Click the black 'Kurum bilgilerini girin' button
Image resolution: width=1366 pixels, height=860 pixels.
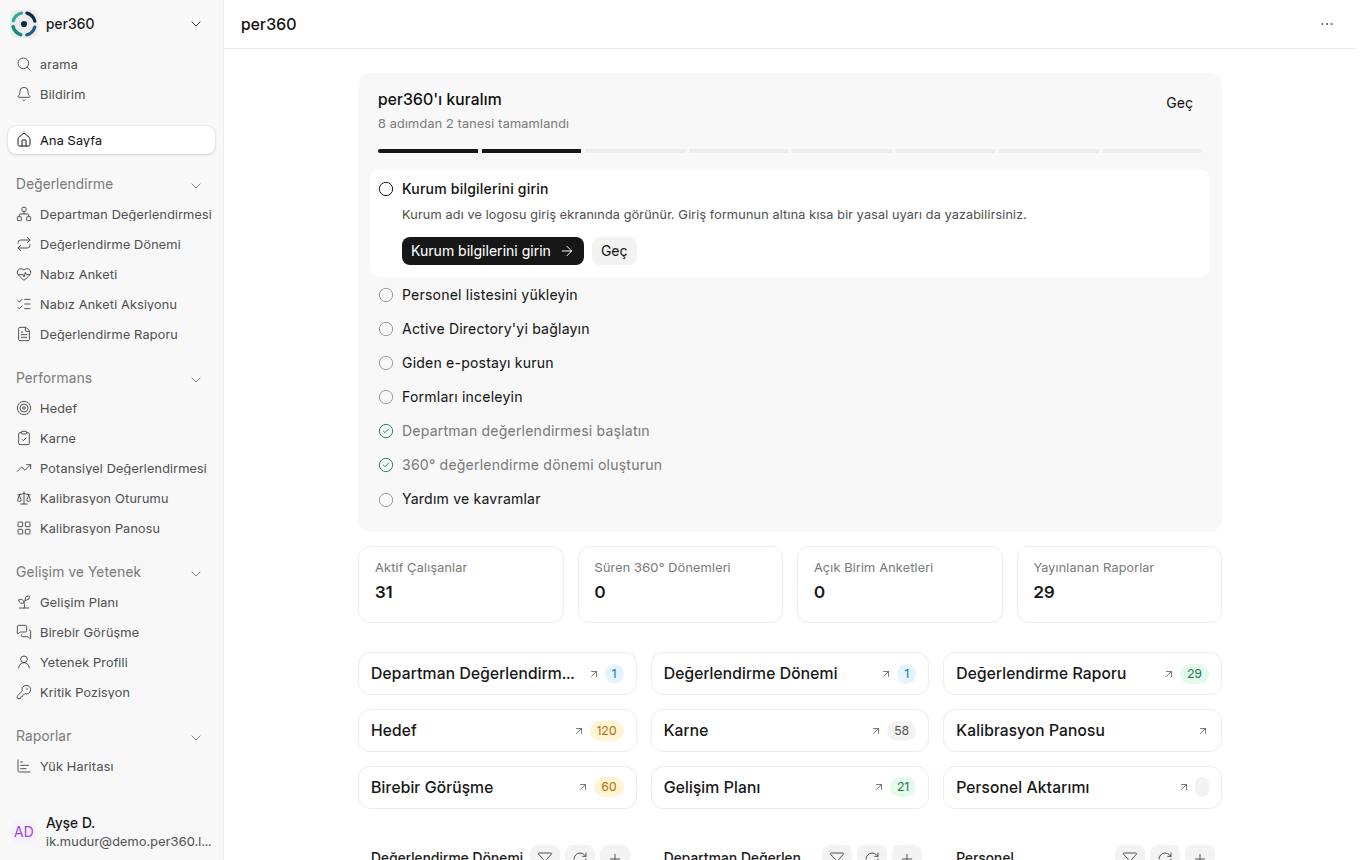coord(493,251)
